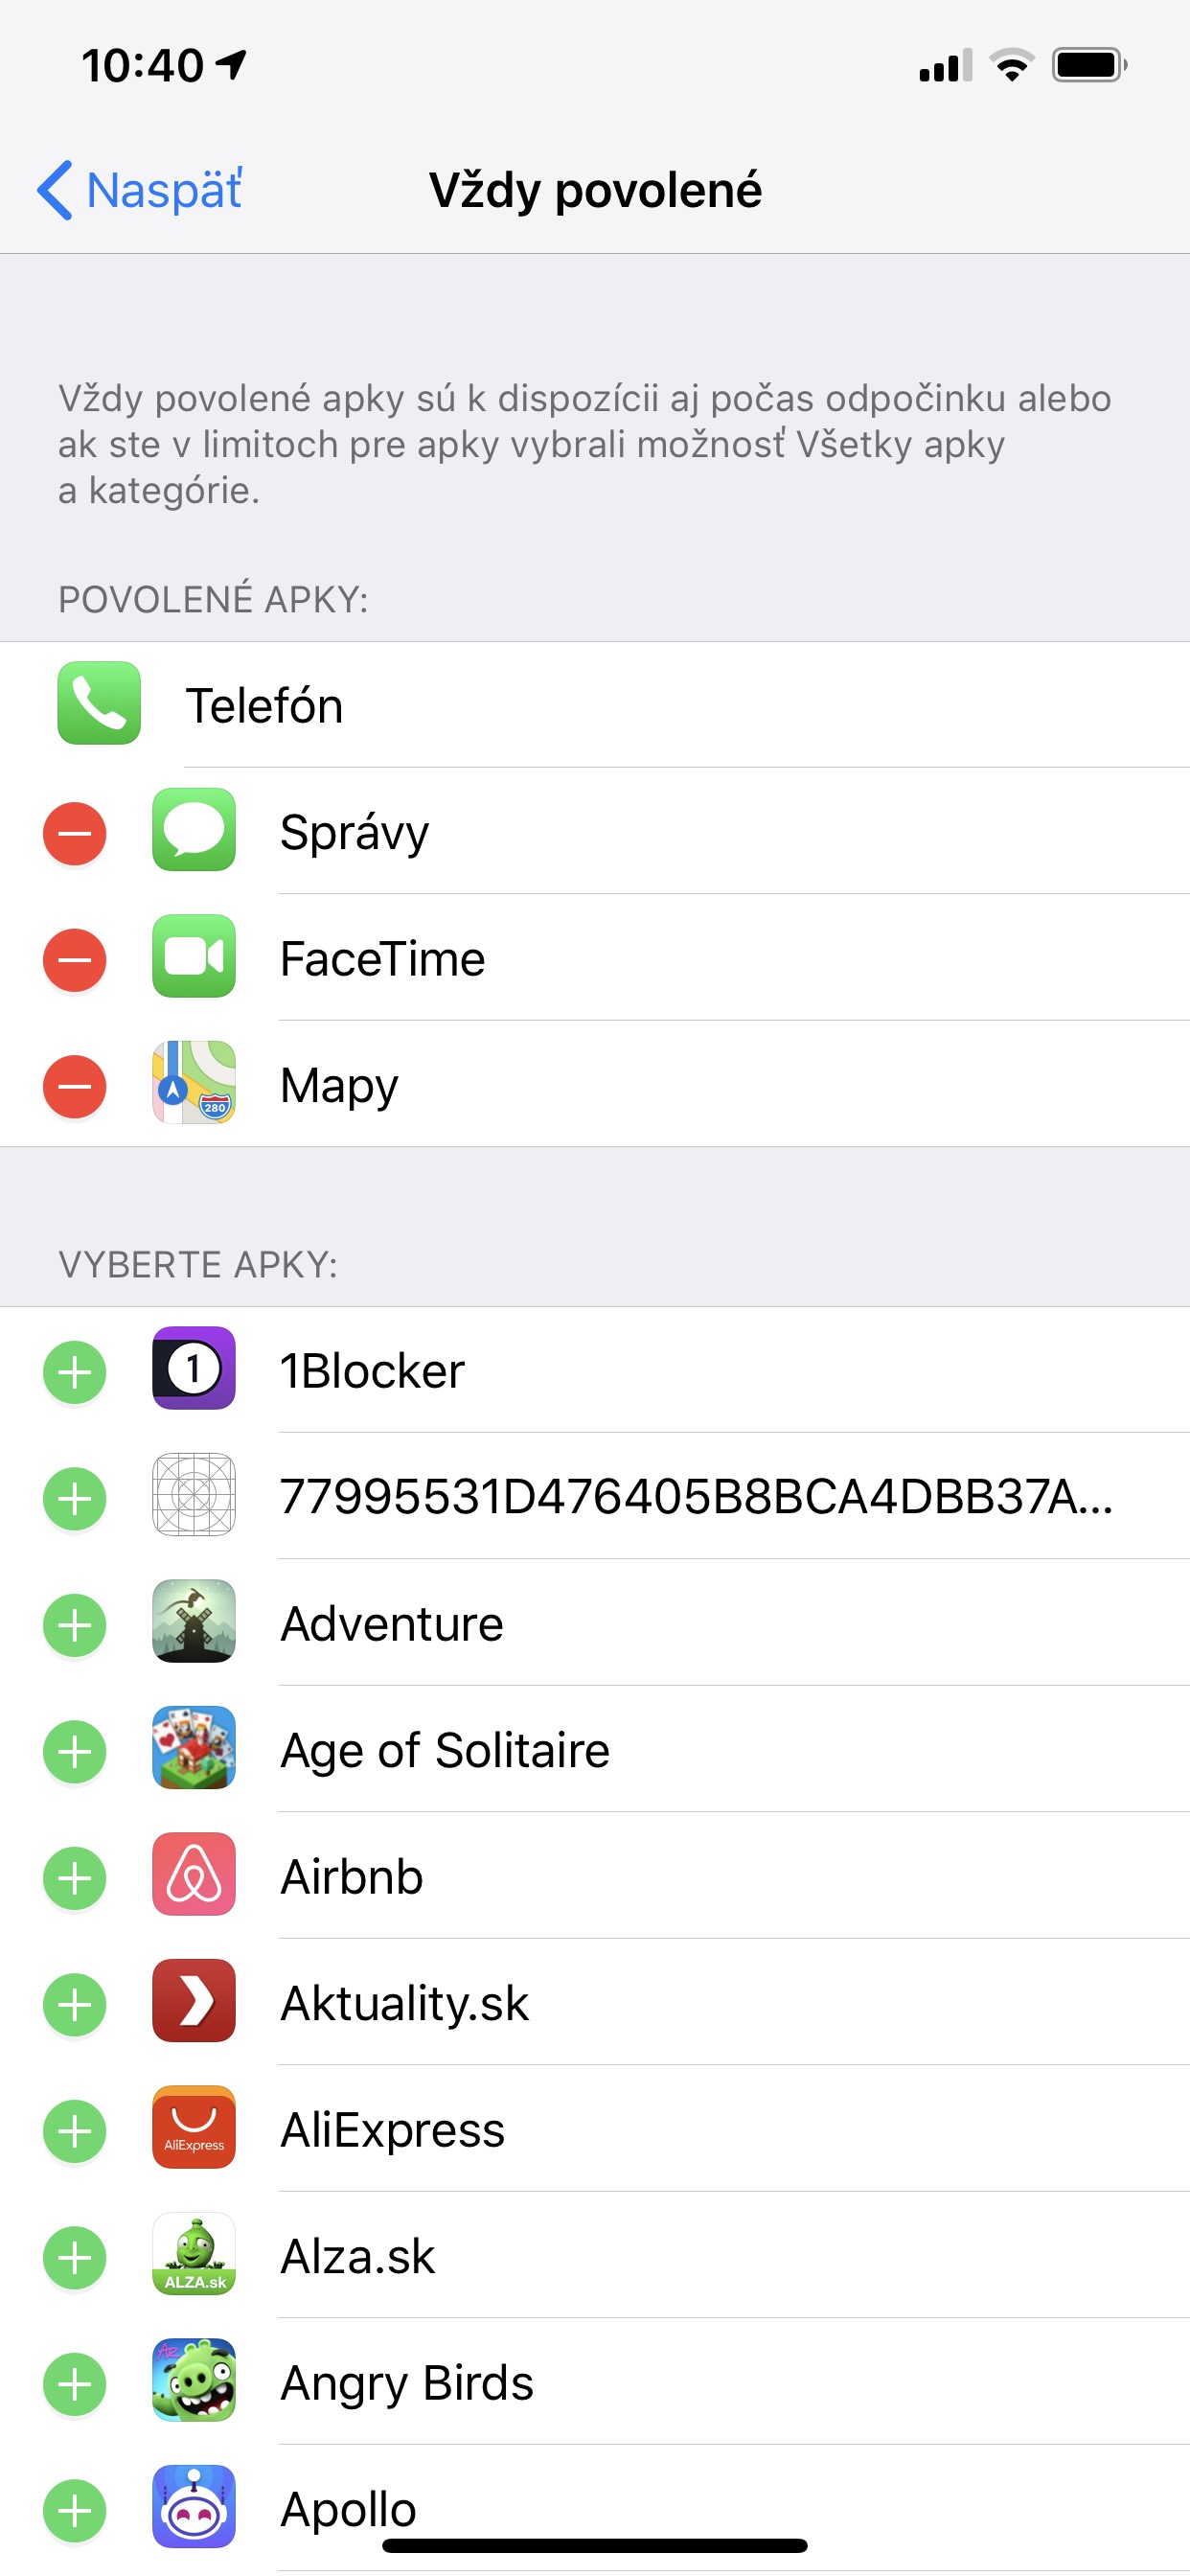Screen dimensions: 1190x2576
Task: Add Airbnb to allowed apps
Action: (74, 1878)
